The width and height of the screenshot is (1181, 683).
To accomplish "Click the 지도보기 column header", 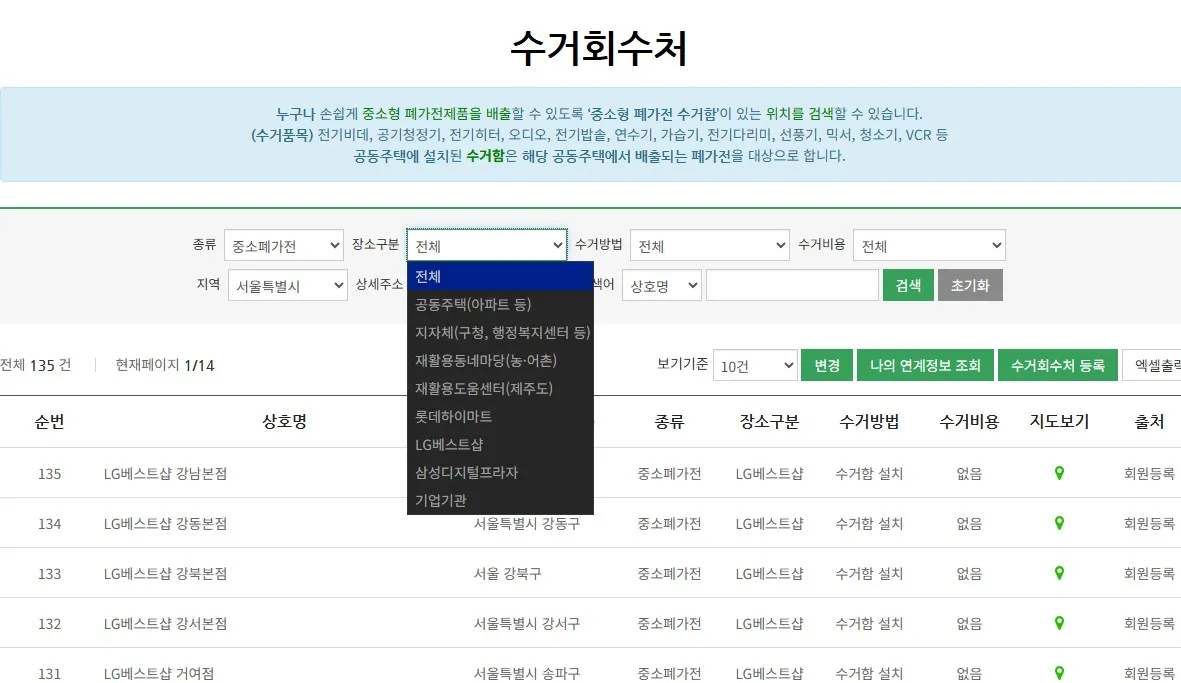I will (x=1059, y=422).
